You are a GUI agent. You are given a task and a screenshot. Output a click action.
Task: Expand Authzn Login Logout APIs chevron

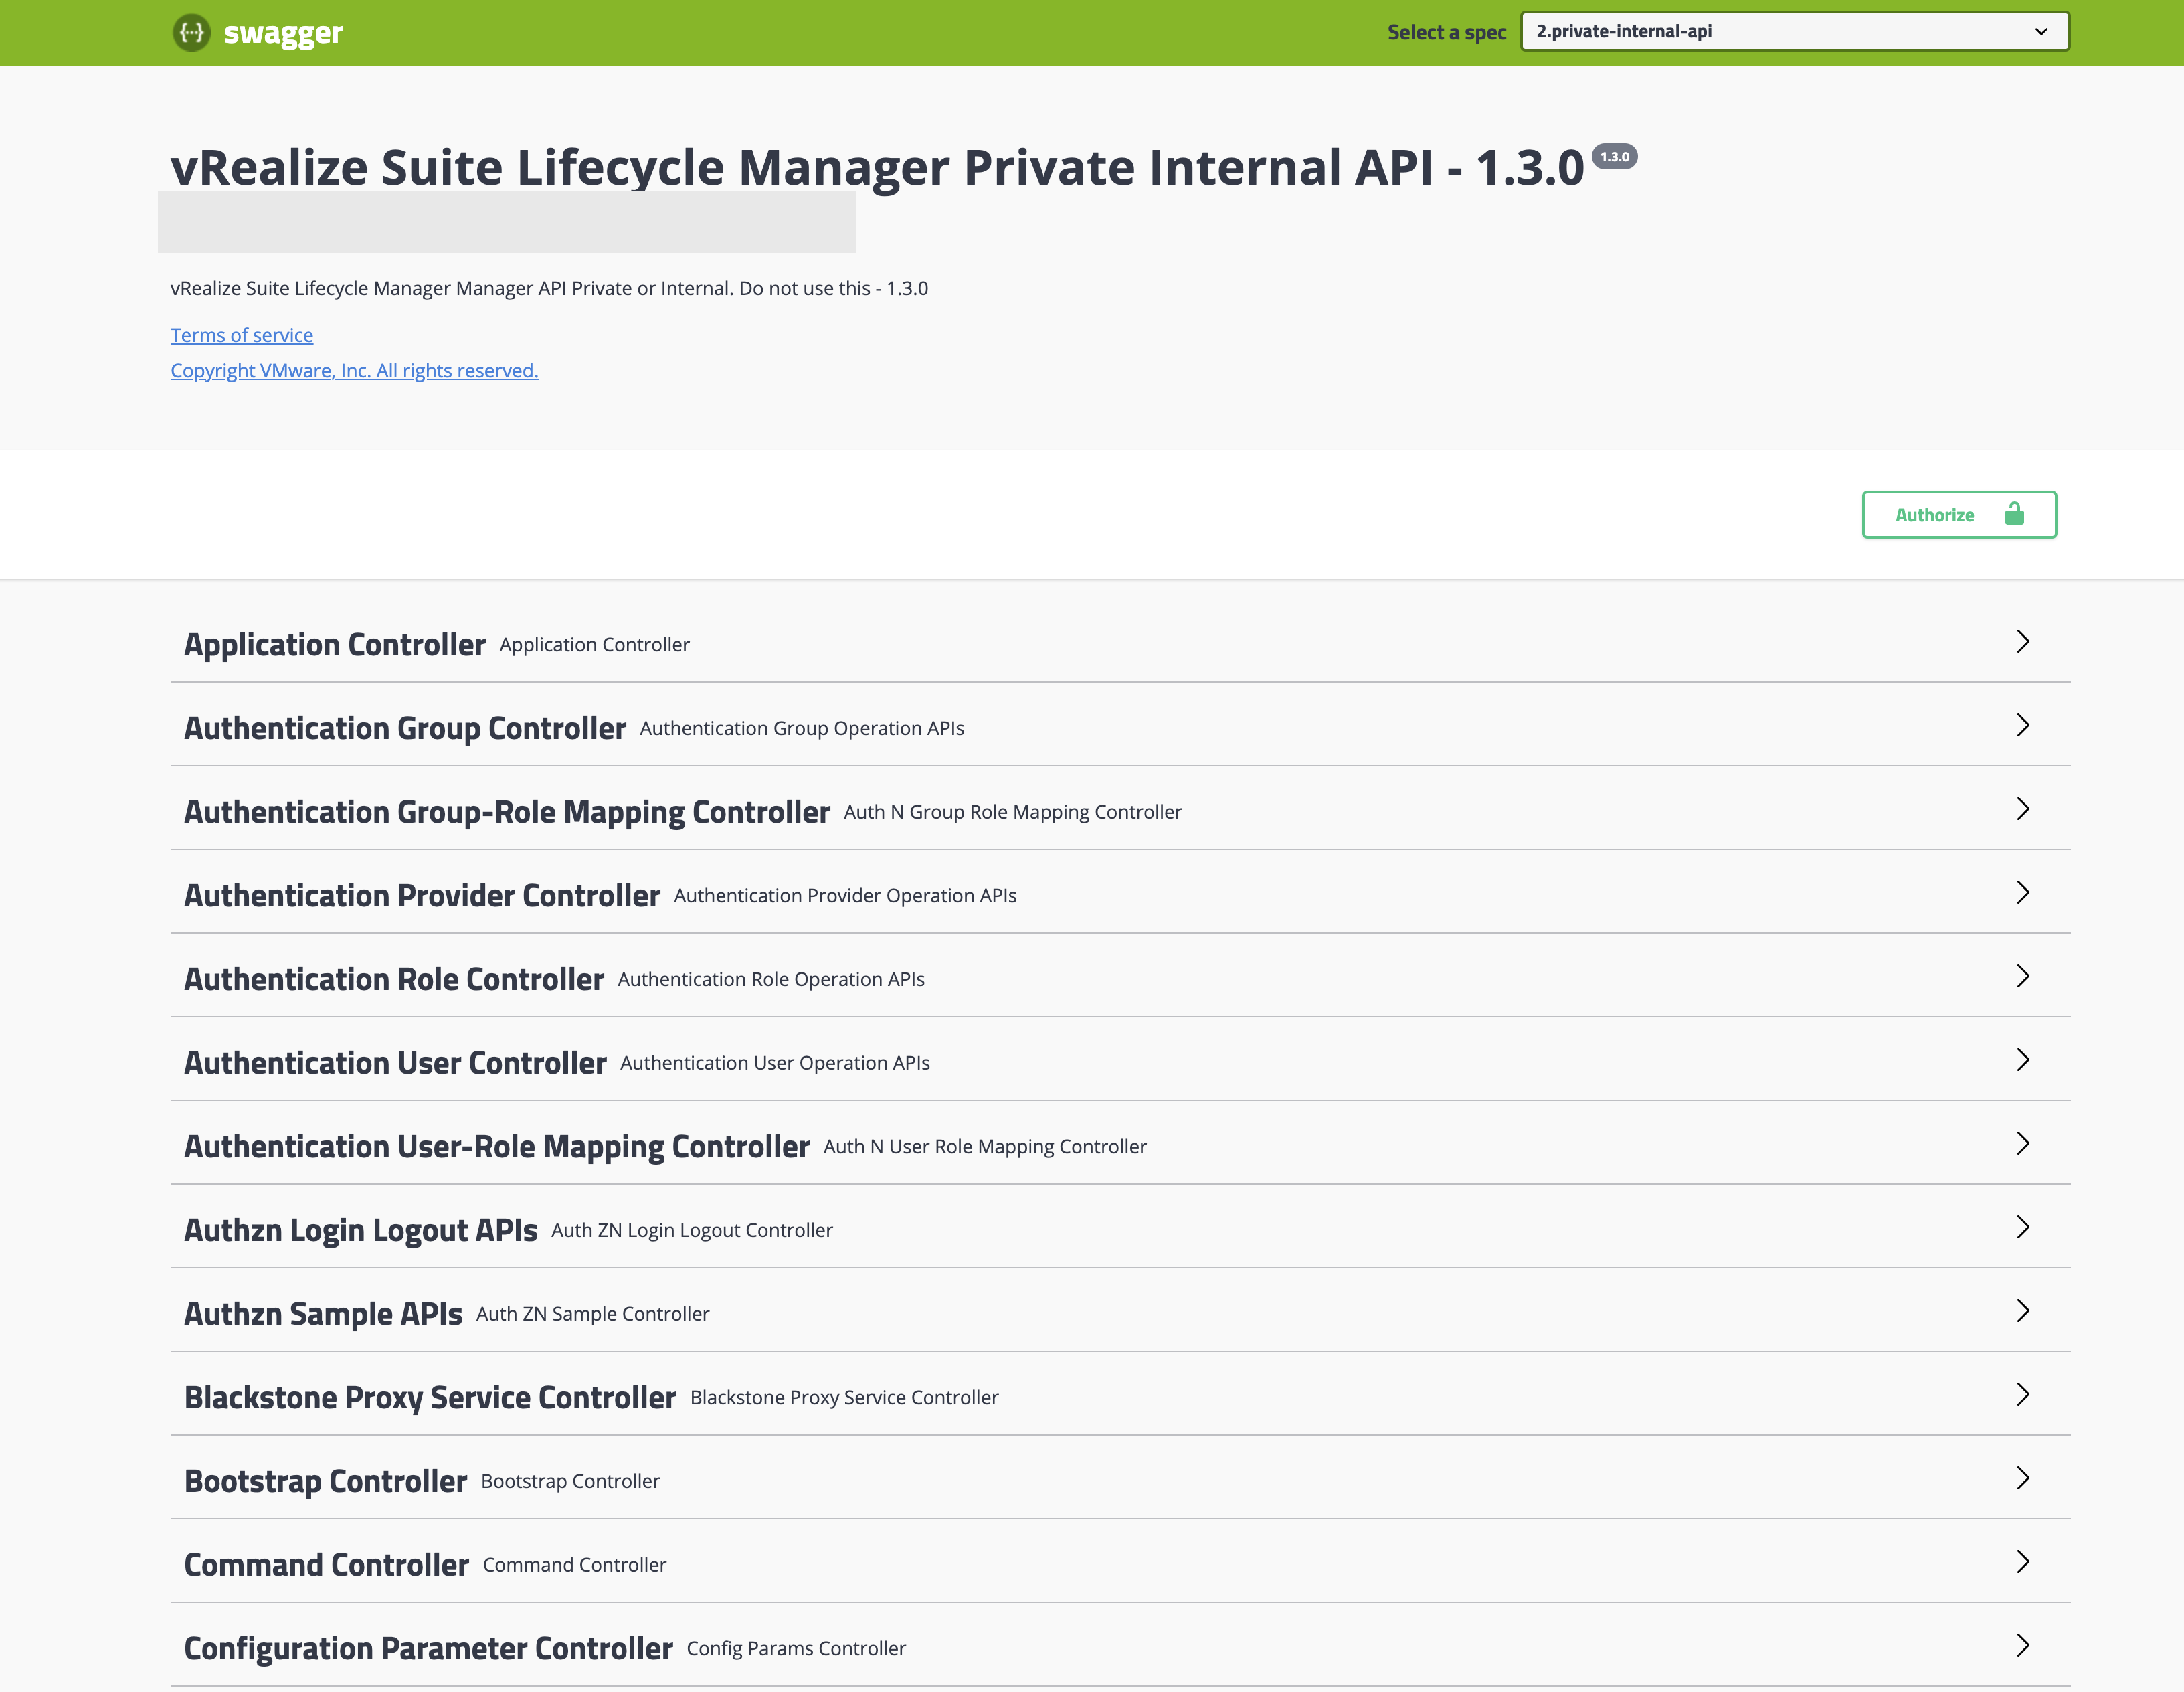pyautogui.click(x=2022, y=1227)
